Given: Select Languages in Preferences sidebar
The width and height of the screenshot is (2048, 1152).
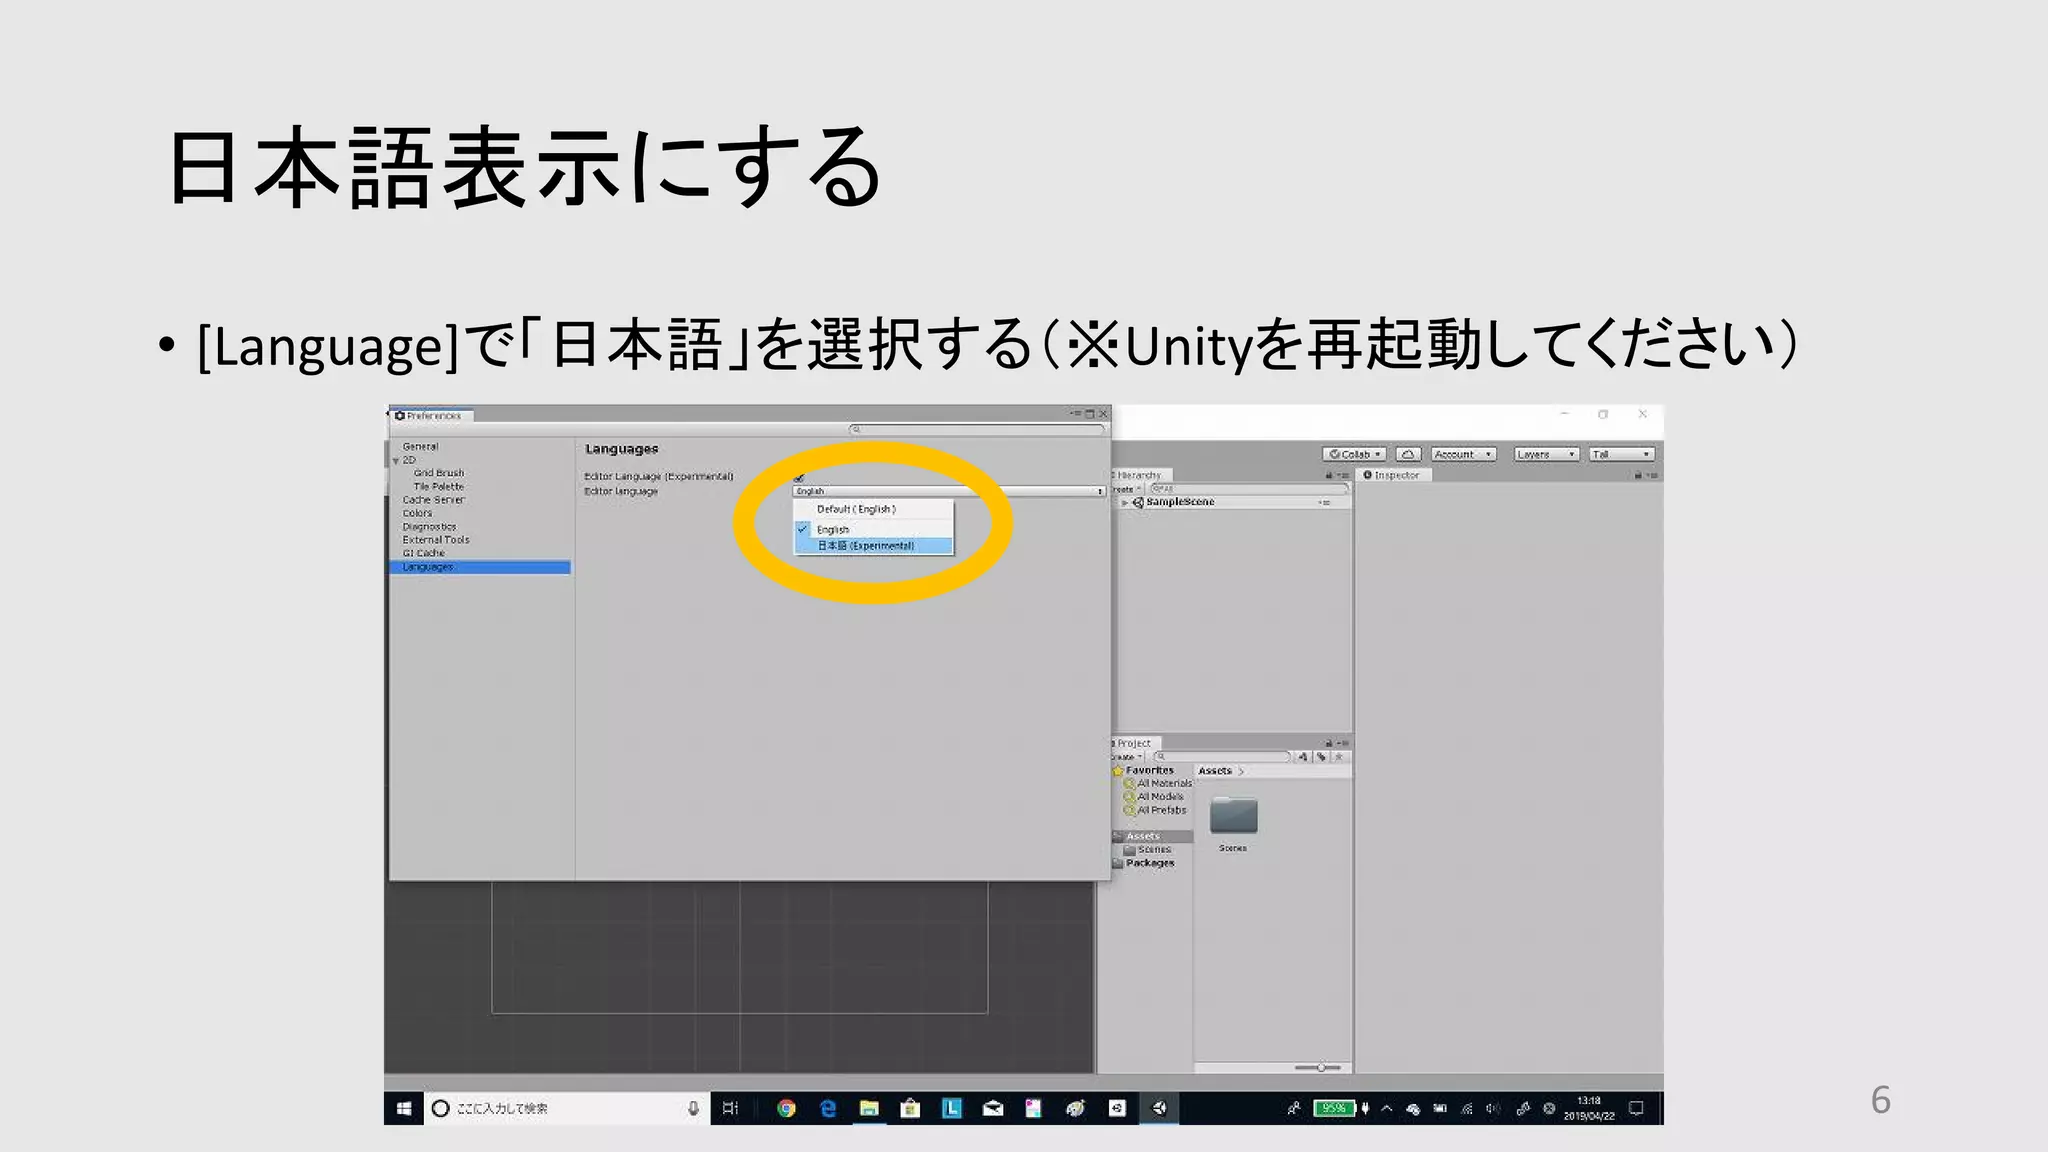Looking at the screenshot, I should tap(480, 567).
